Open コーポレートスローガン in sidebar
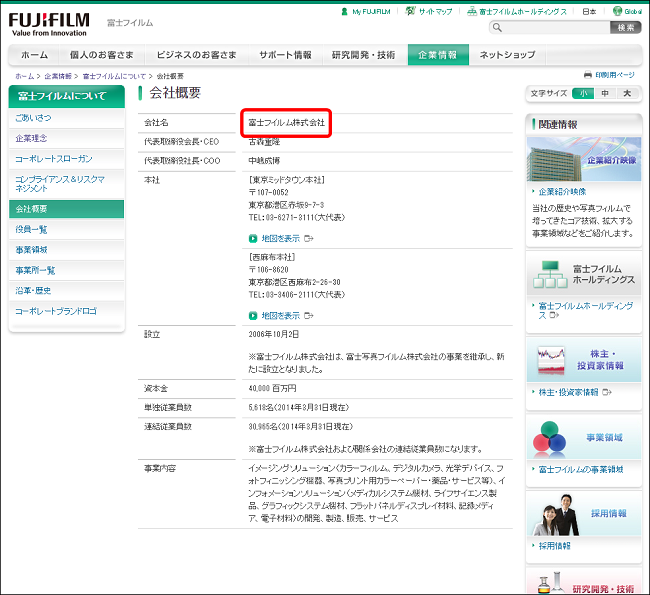650x595 pixels. [66, 159]
